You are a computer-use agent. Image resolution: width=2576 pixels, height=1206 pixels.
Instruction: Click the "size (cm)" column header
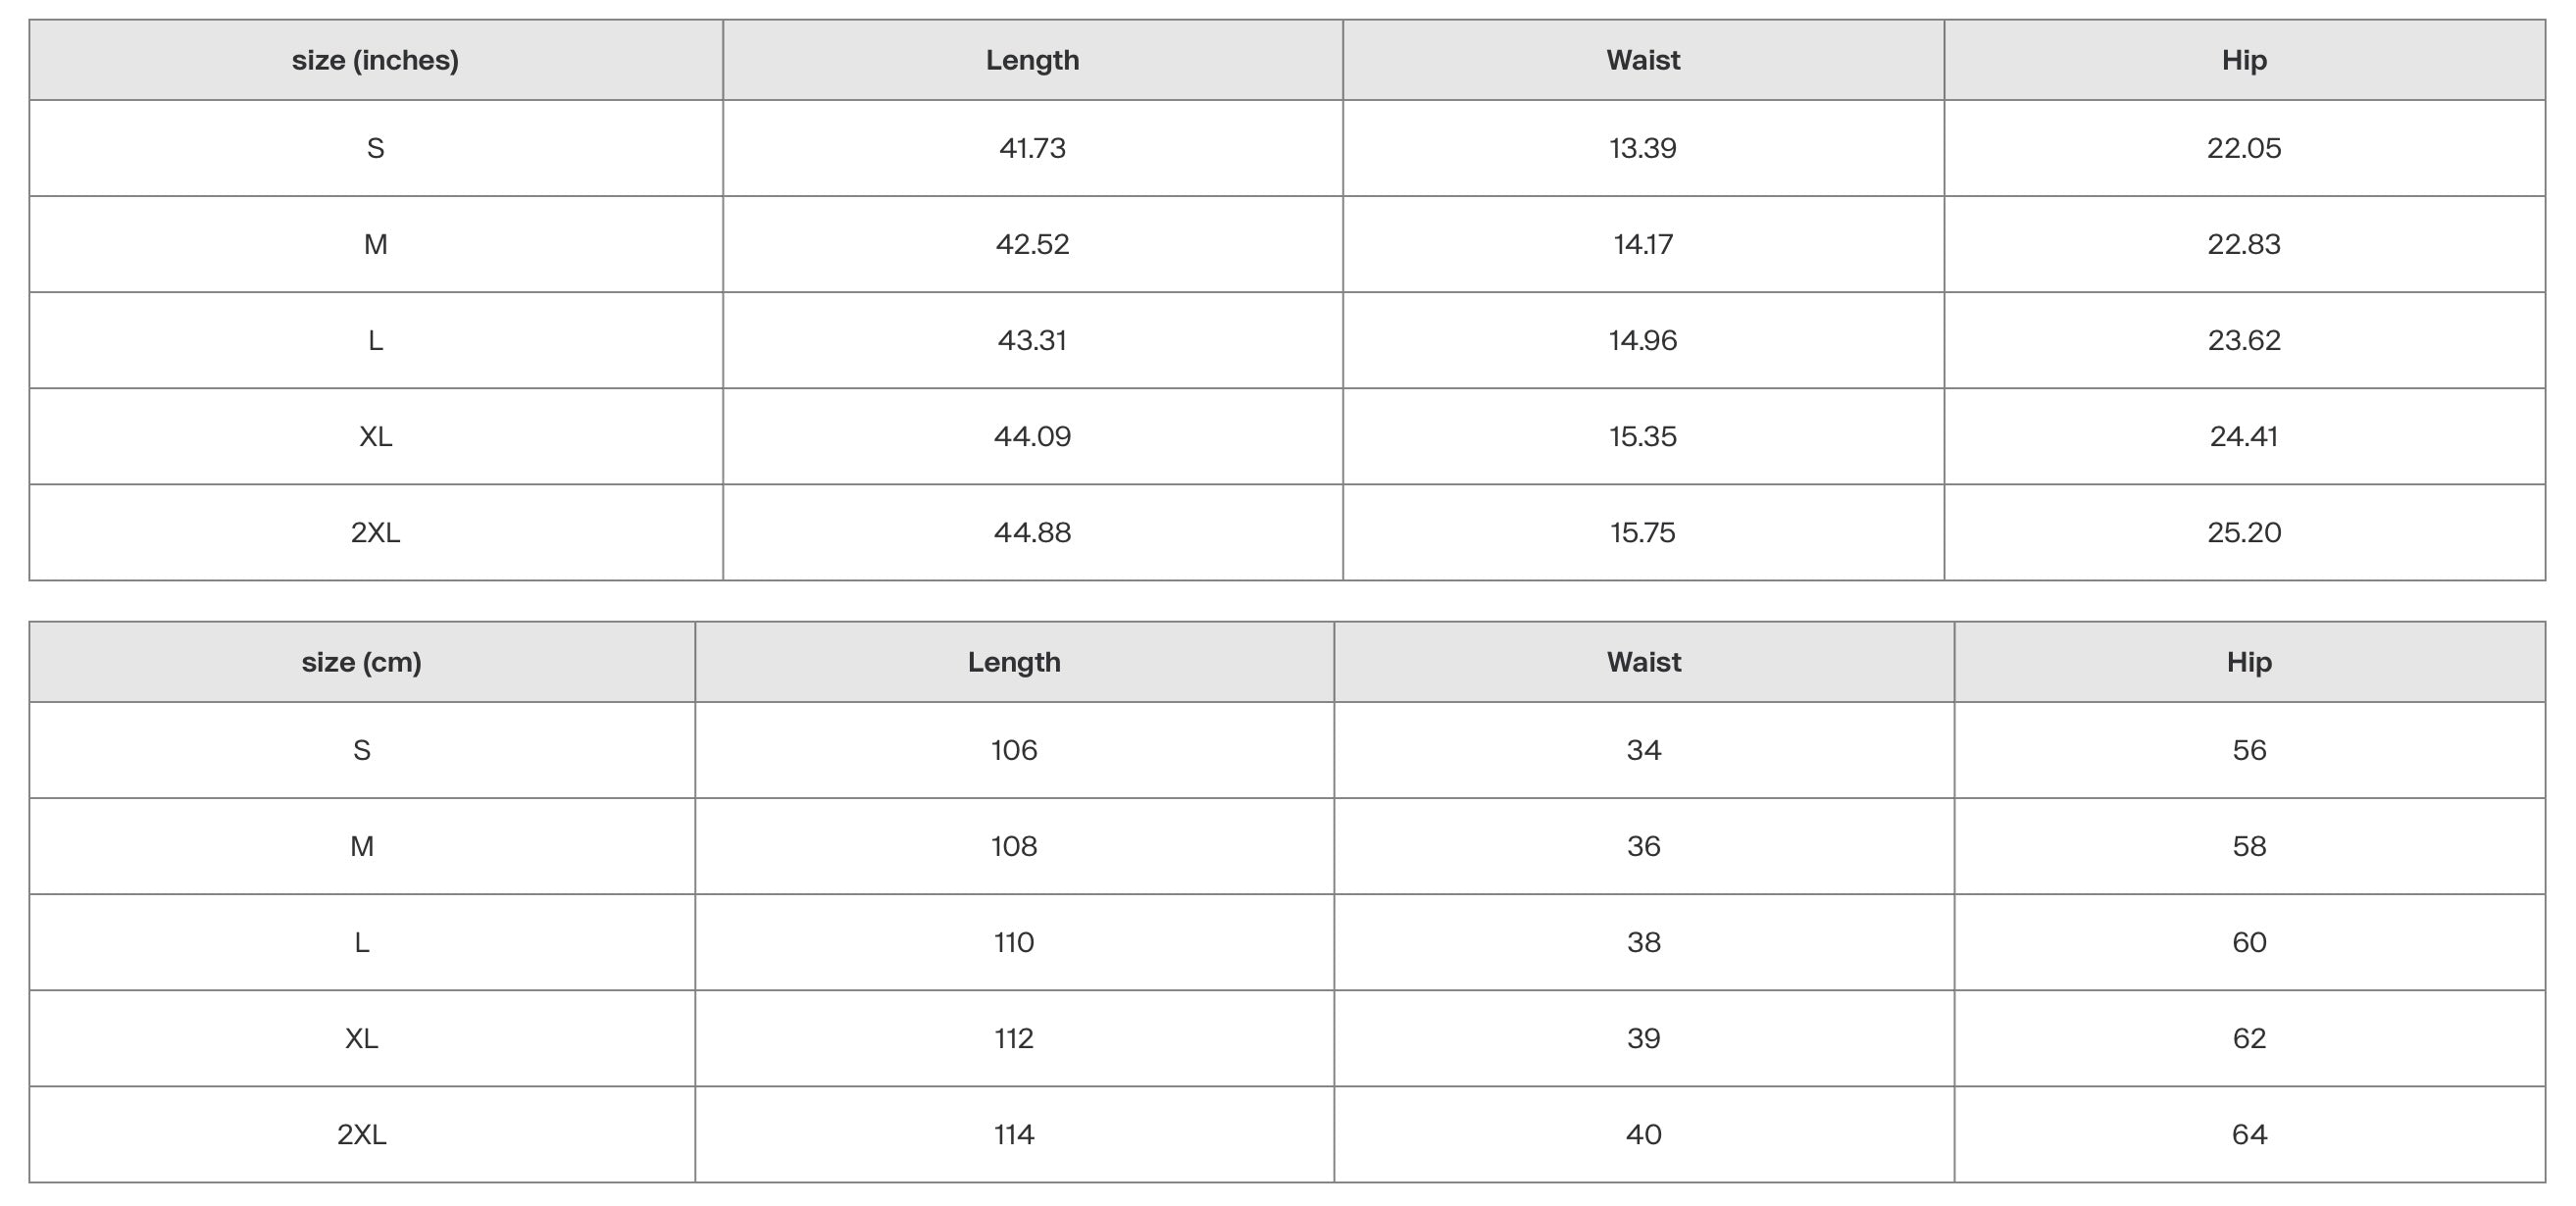361,662
